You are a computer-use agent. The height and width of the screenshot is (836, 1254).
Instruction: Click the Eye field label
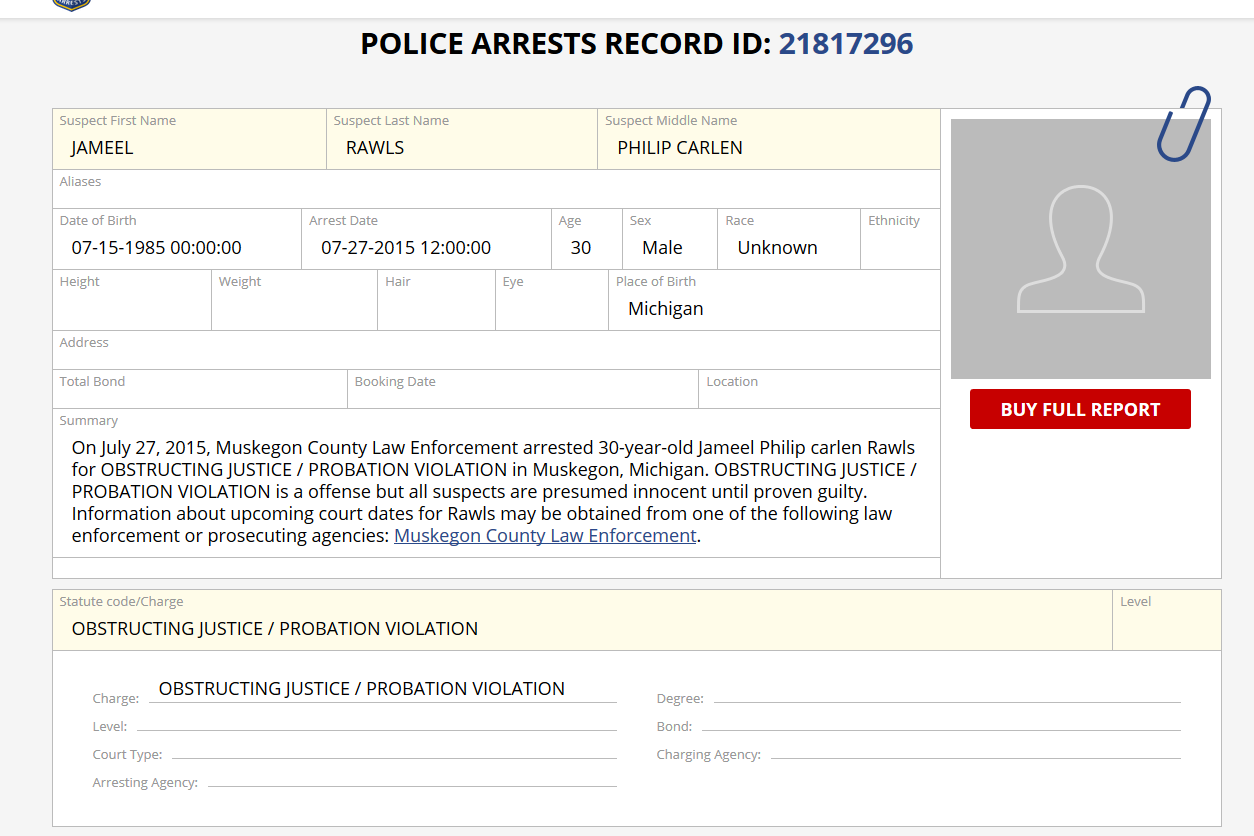(513, 281)
